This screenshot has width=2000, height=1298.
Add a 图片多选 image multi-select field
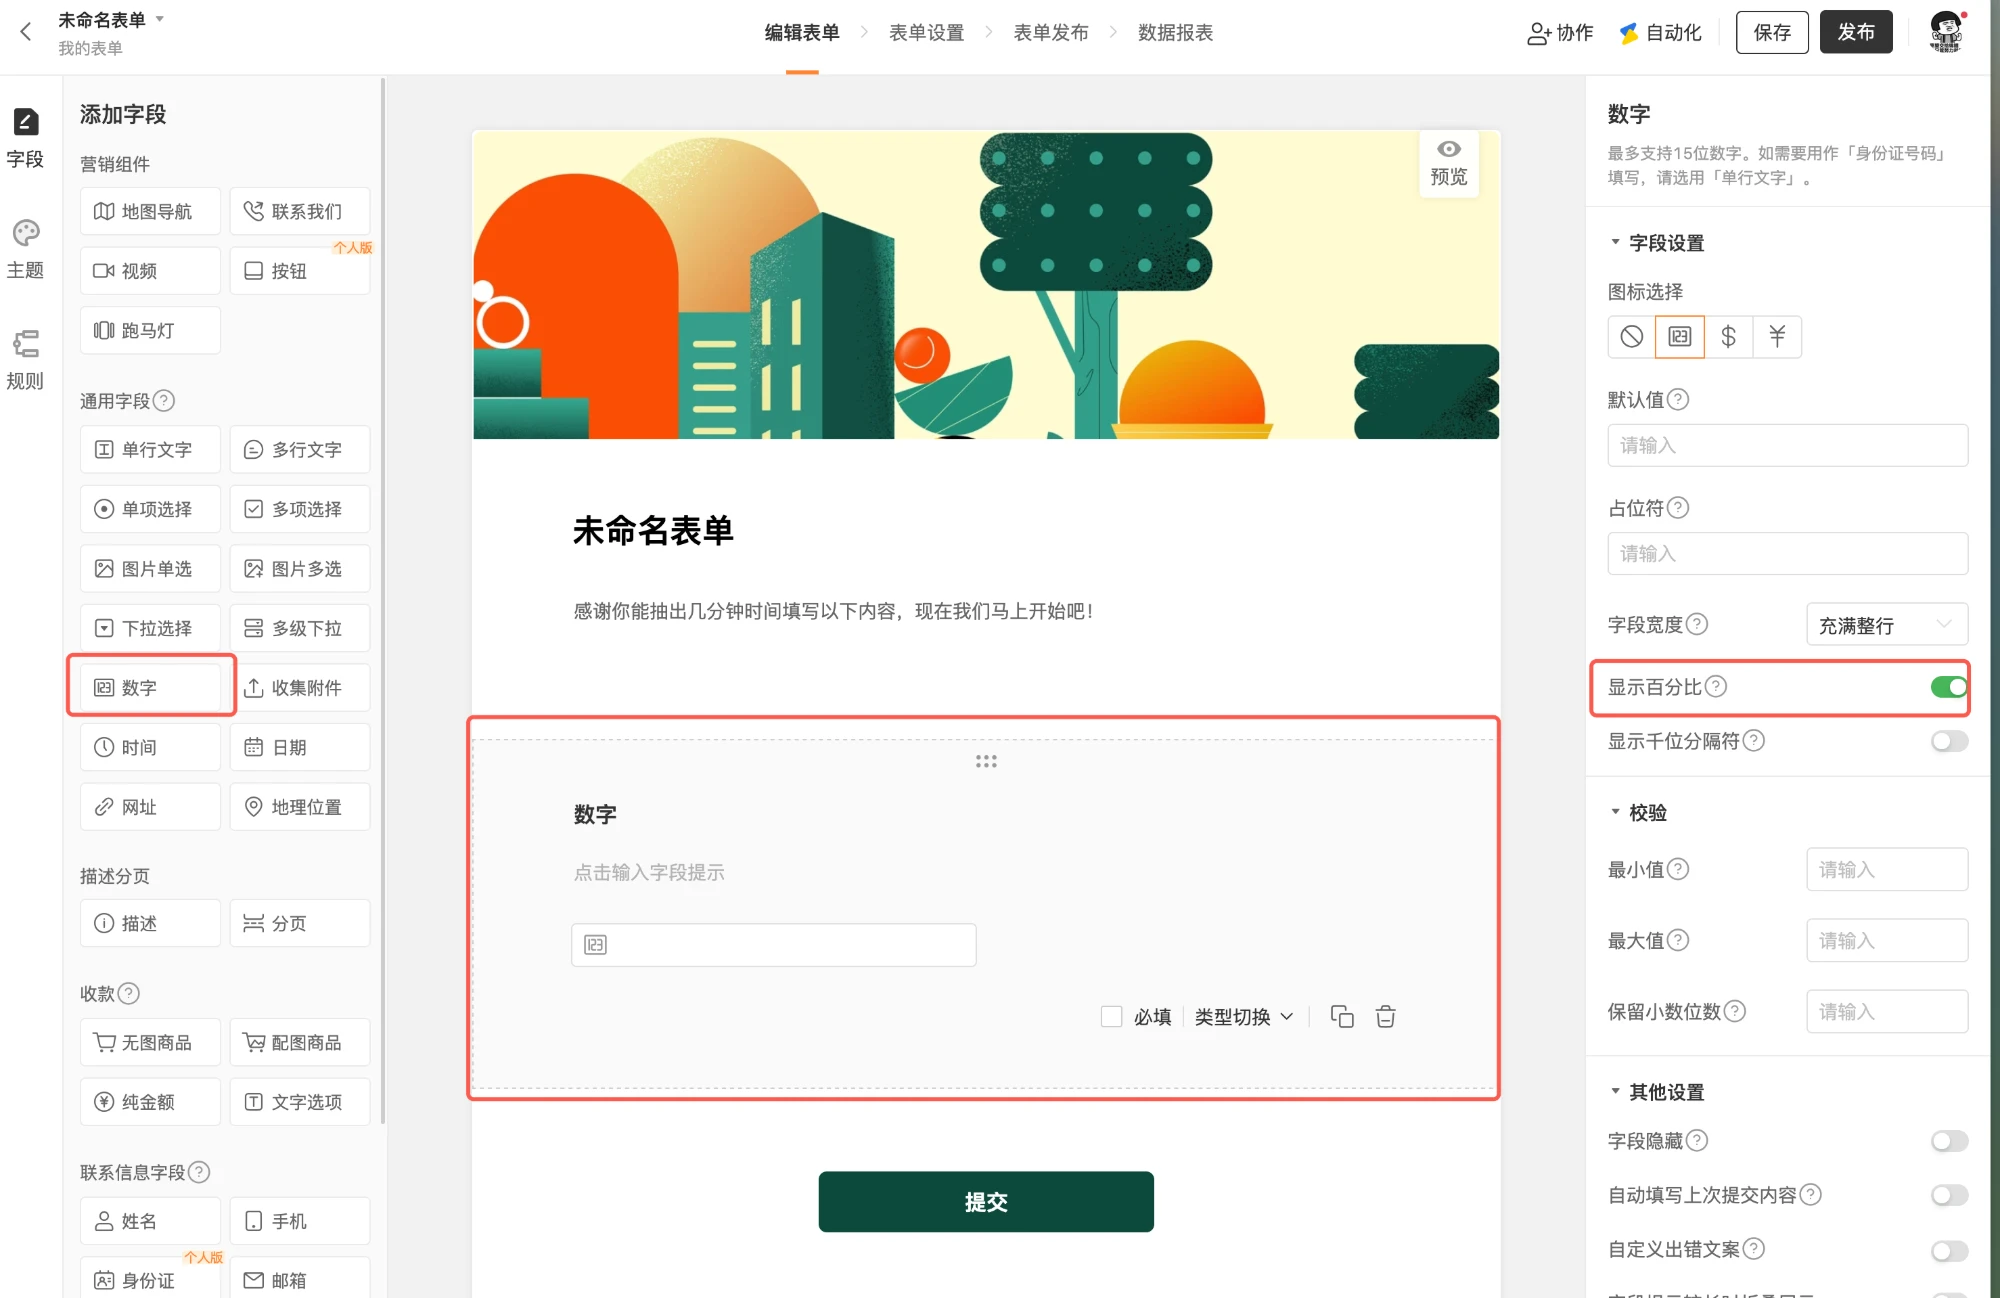(x=300, y=569)
